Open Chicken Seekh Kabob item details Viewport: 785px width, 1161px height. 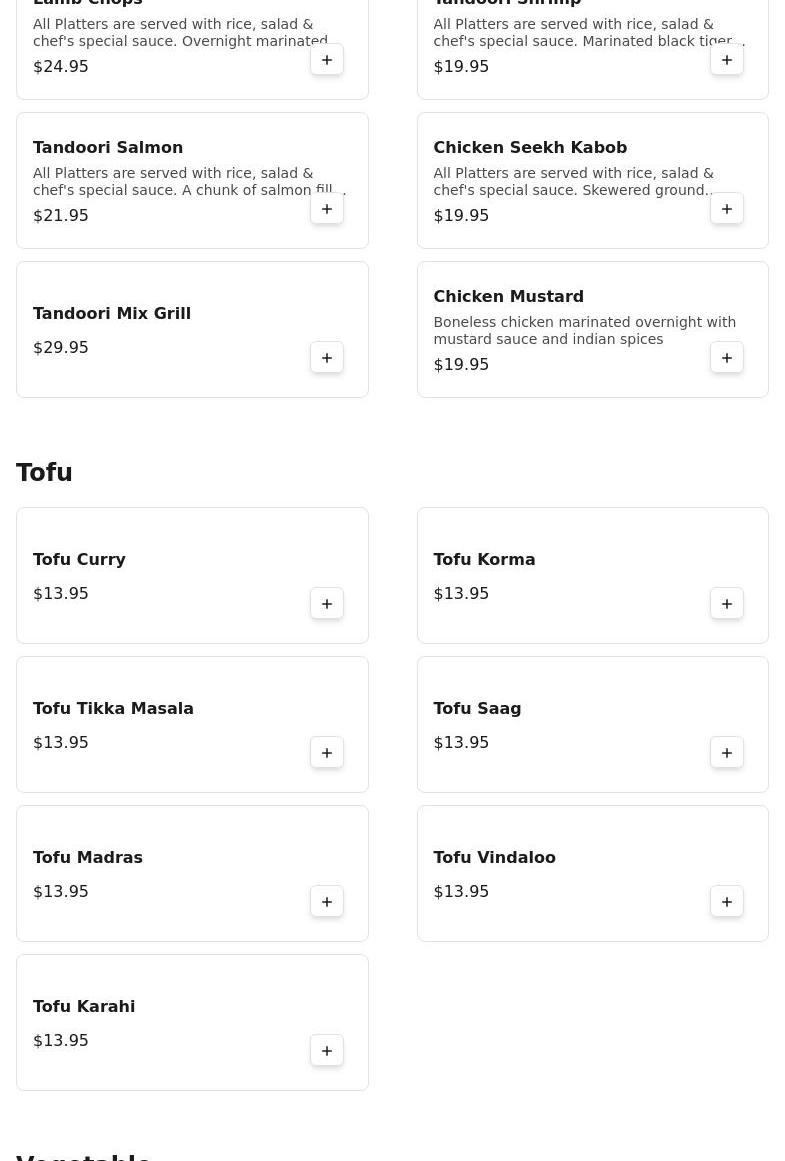(x=530, y=147)
